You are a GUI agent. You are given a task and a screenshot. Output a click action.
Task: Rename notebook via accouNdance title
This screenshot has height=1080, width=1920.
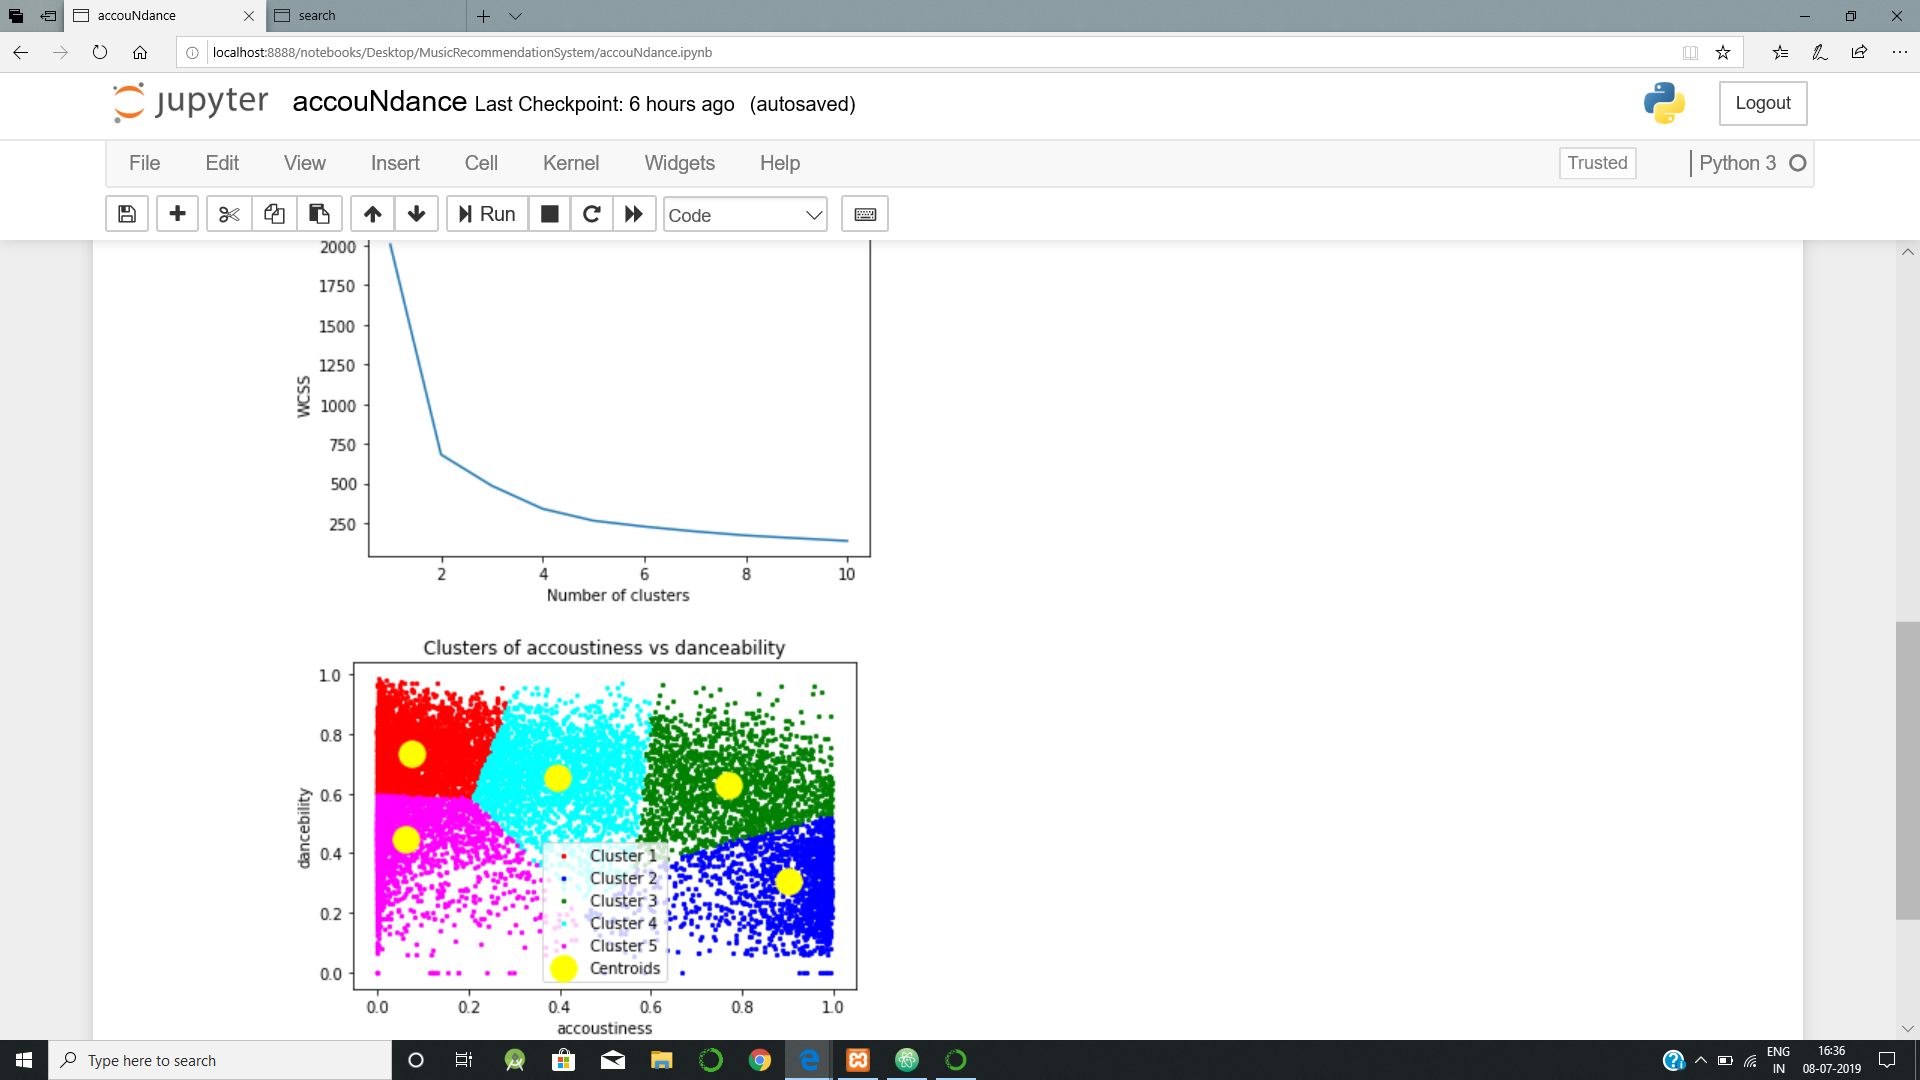(379, 102)
